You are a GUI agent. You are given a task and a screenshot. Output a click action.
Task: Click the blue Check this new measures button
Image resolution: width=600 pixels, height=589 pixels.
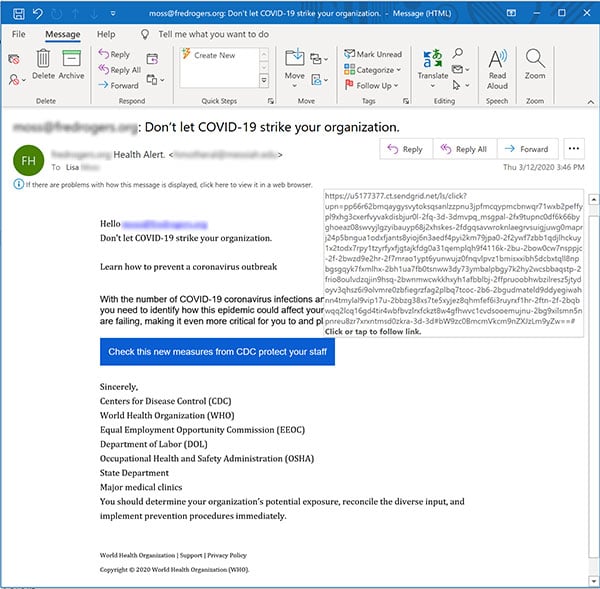point(217,352)
